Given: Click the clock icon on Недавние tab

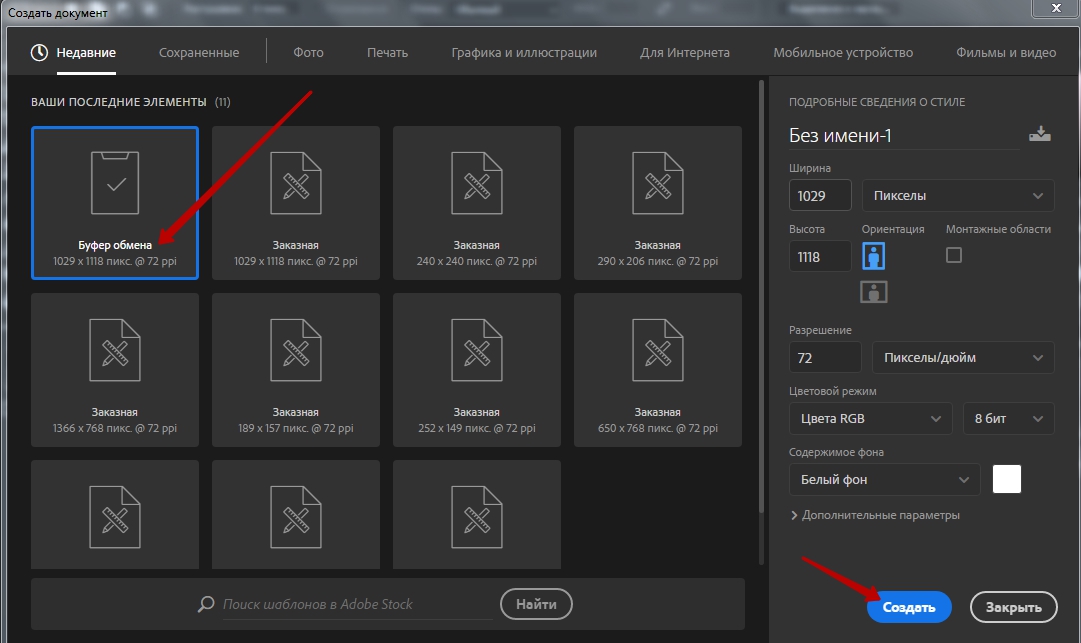Looking at the screenshot, I should point(39,52).
